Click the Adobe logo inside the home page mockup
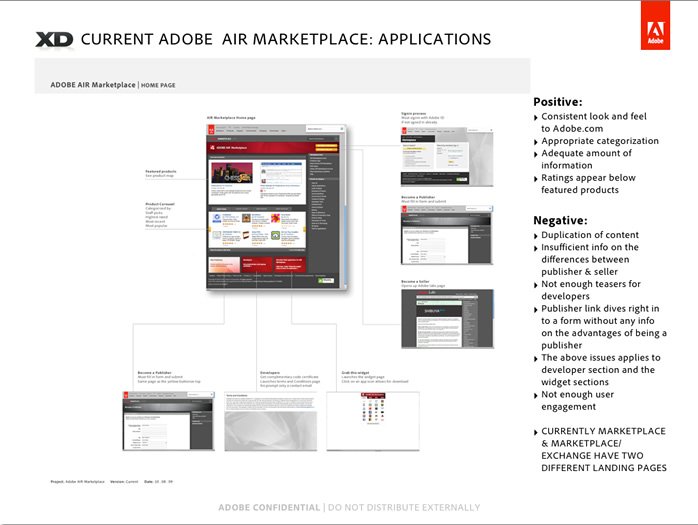Screen dimensions: 698x525 211,130
